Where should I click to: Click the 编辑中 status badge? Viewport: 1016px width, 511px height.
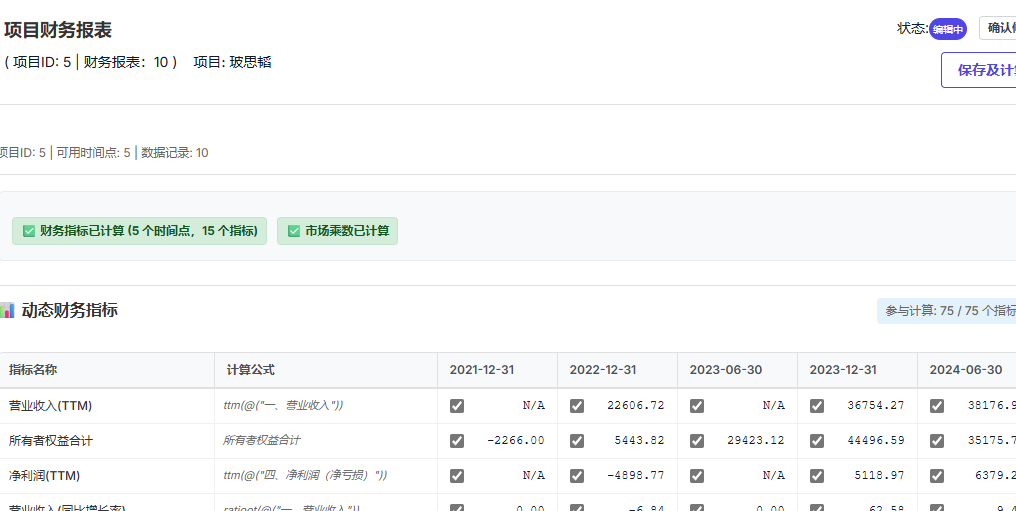948,29
